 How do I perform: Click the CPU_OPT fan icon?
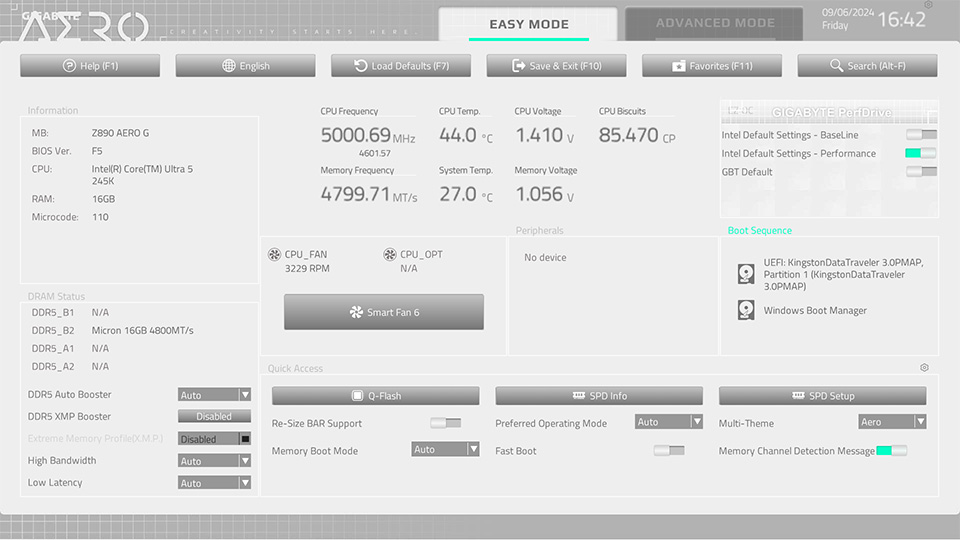pyautogui.click(x=389, y=254)
